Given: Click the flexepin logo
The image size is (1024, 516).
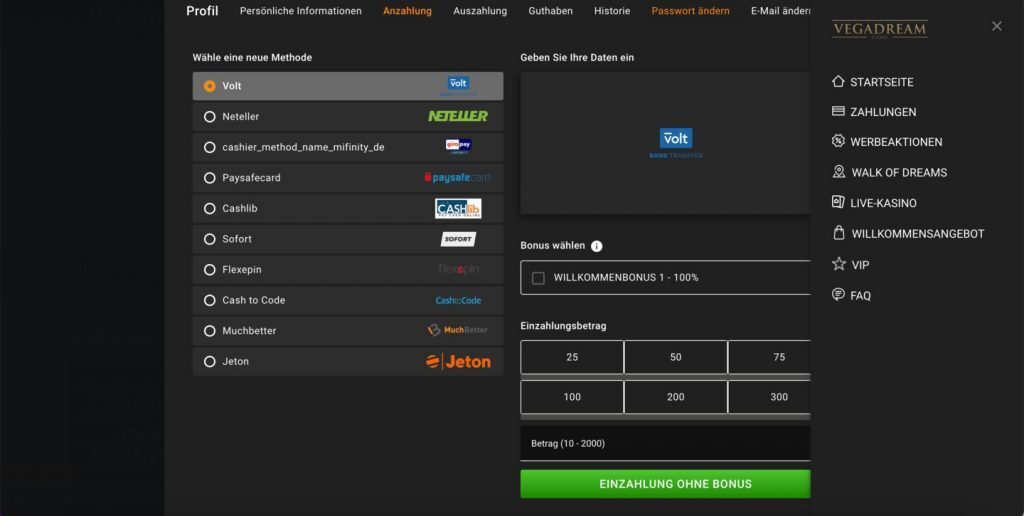Looking at the screenshot, I should [x=458, y=269].
